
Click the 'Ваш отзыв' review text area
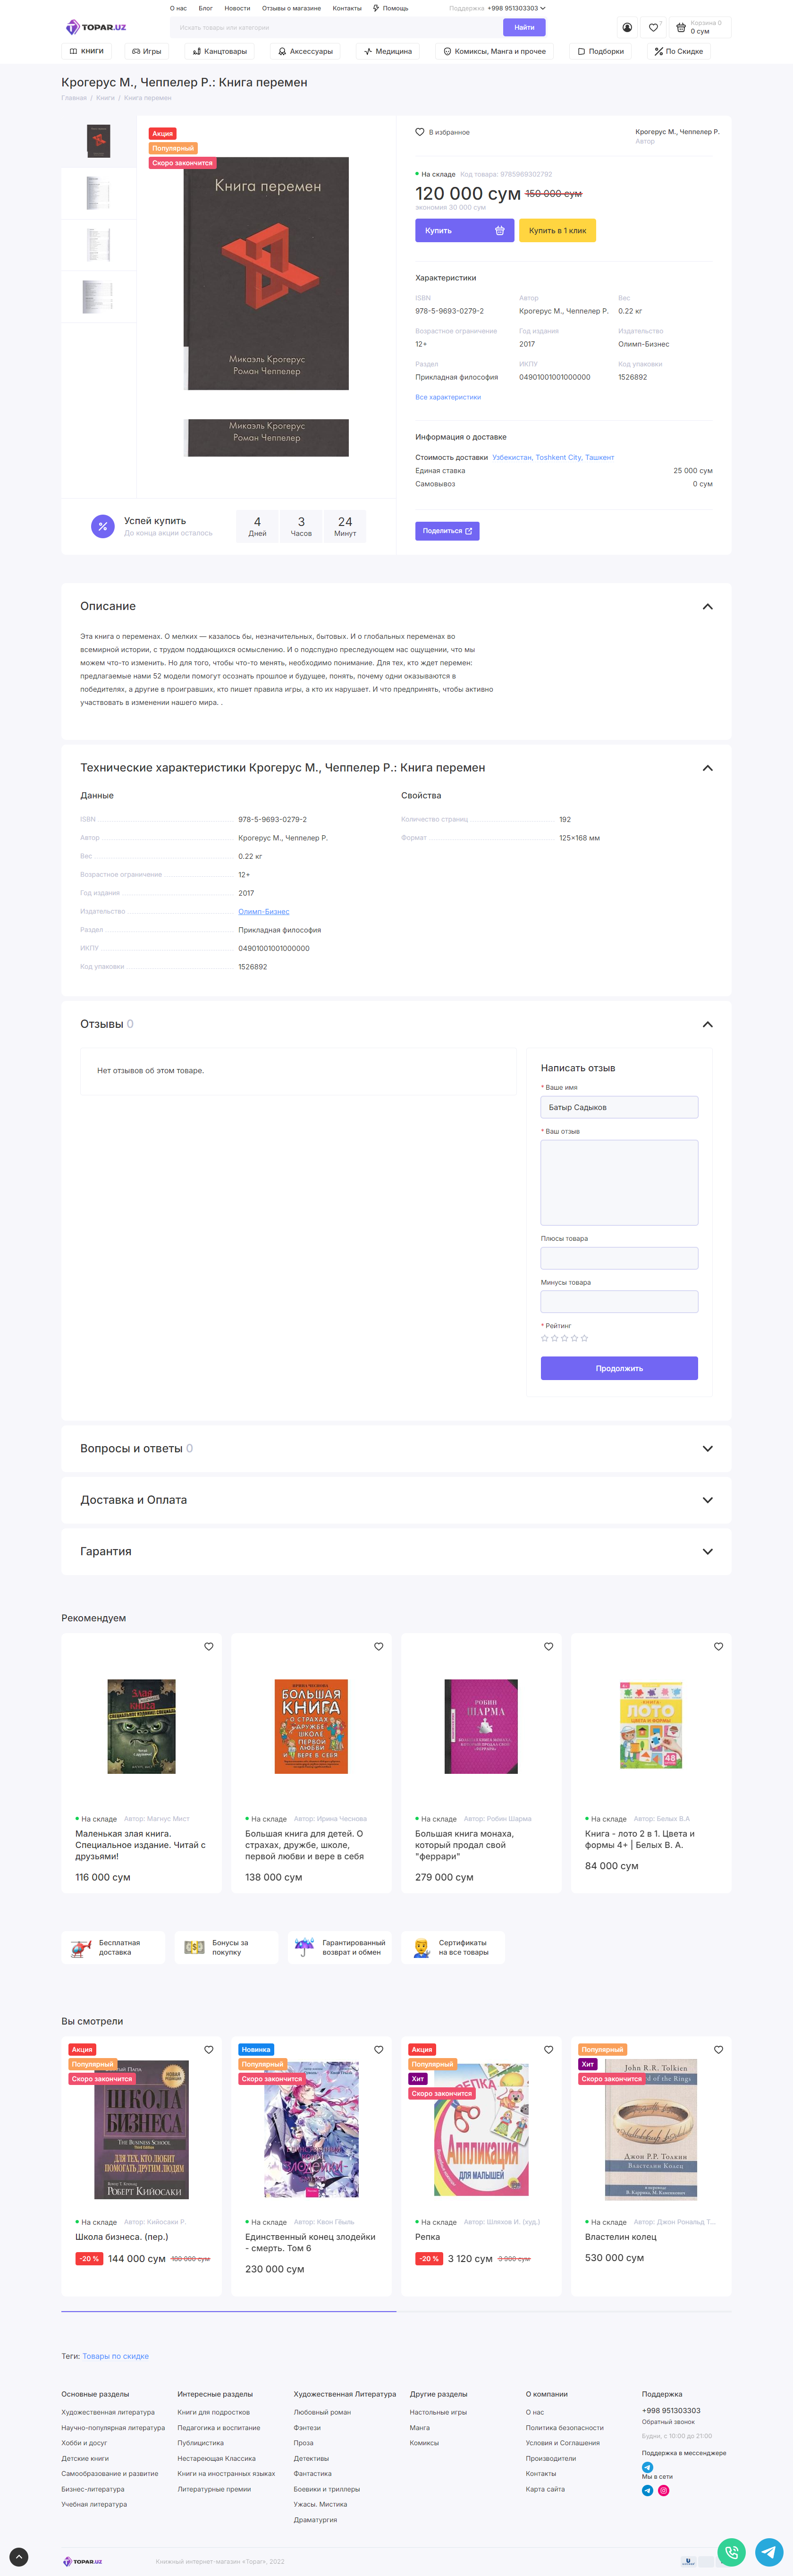(x=619, y=1182)
